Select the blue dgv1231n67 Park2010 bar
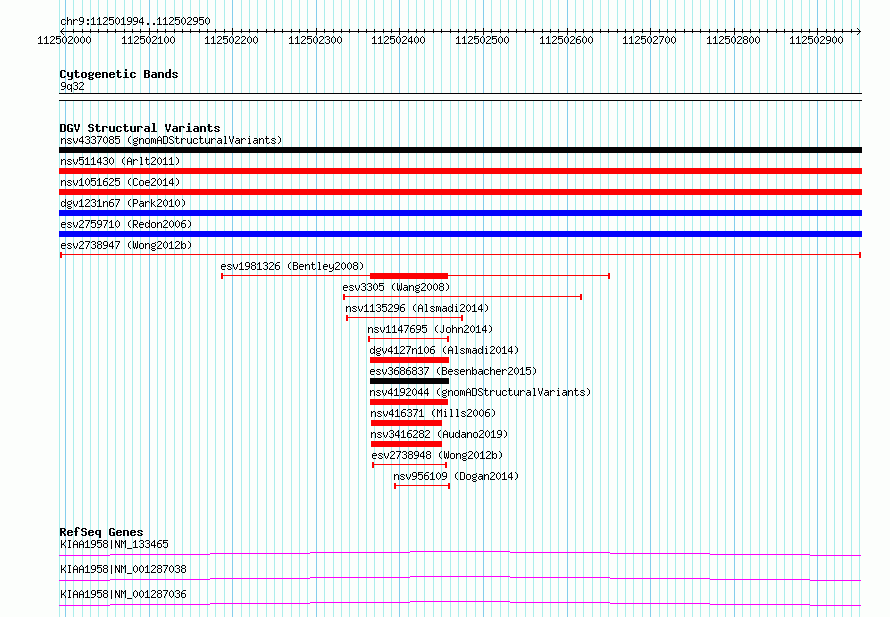 [460, 213]
